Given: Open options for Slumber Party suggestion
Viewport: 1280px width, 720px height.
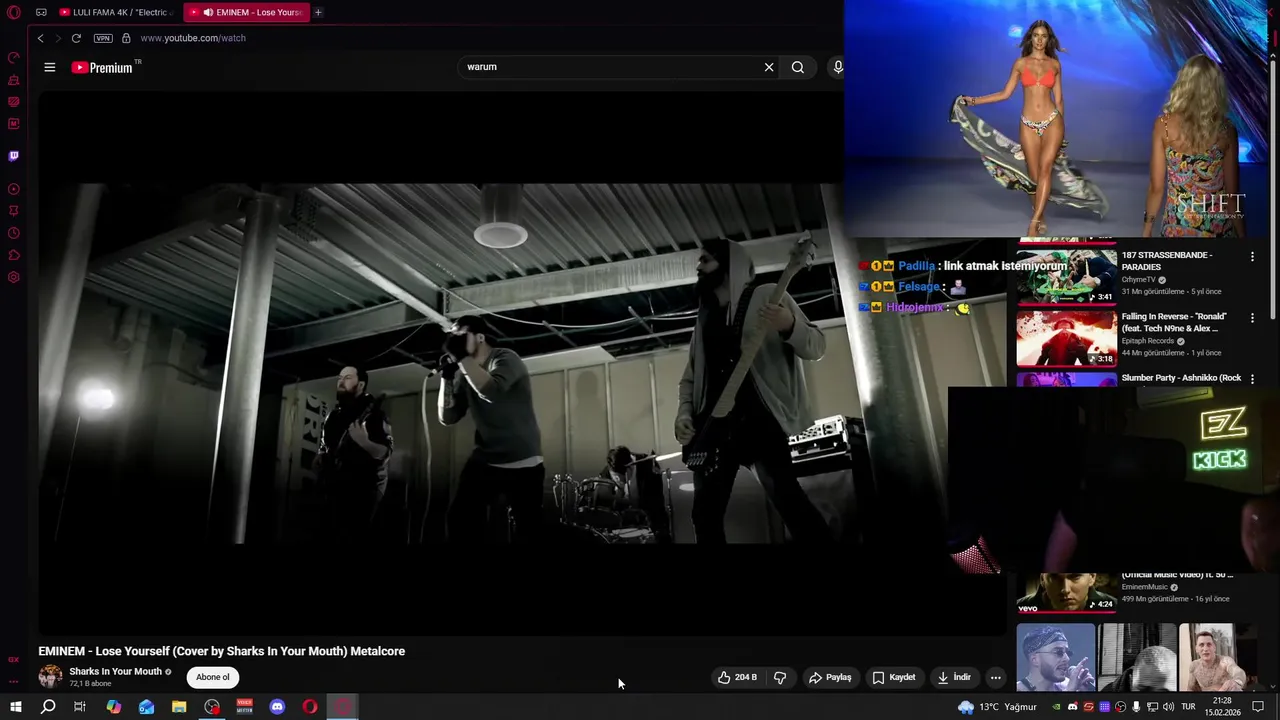Looking at the screenshot, I should 1252,379.
